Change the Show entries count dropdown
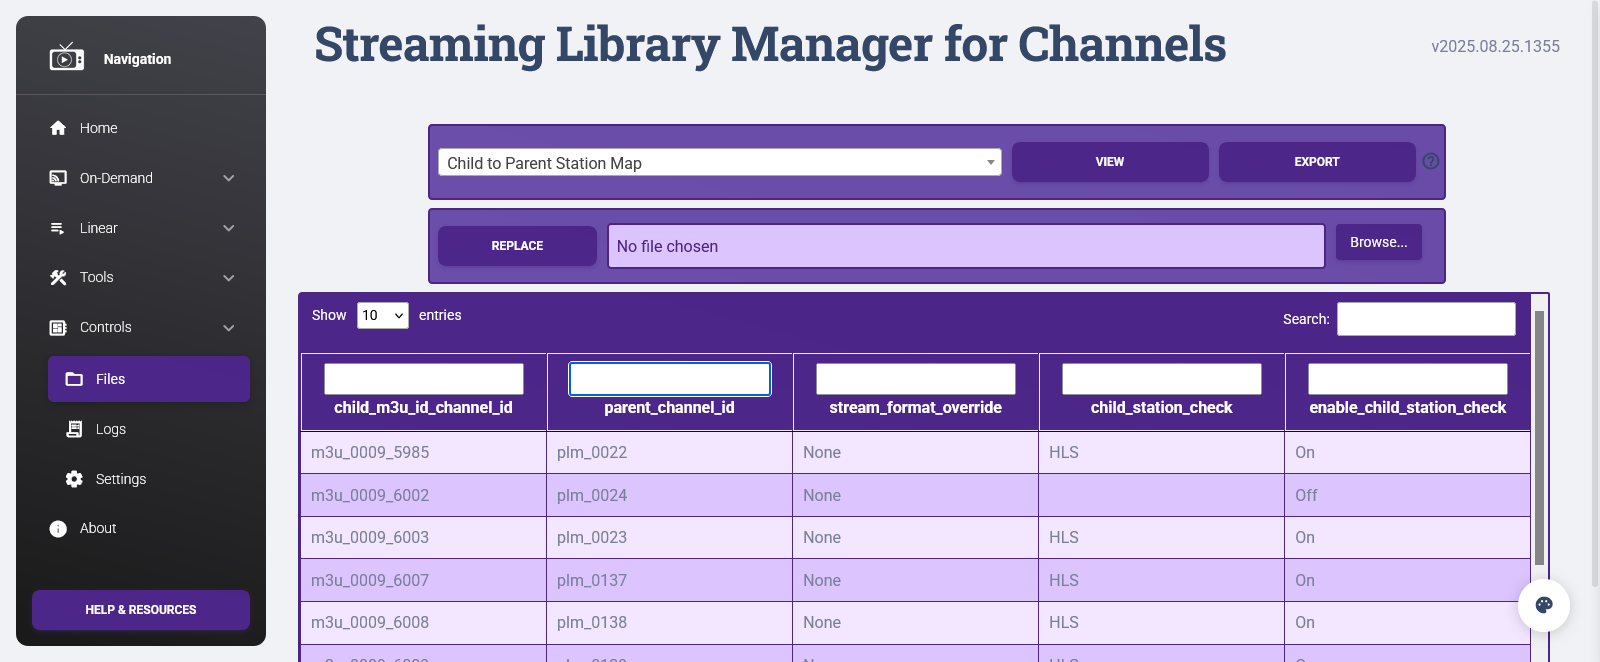The image size is (1600, 662). 383,316
